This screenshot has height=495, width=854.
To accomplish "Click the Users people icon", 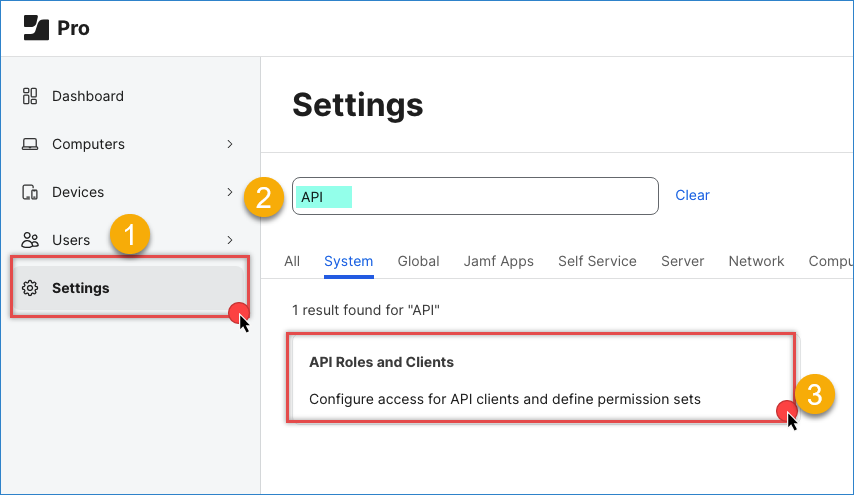I will click(x=30, y=240).
